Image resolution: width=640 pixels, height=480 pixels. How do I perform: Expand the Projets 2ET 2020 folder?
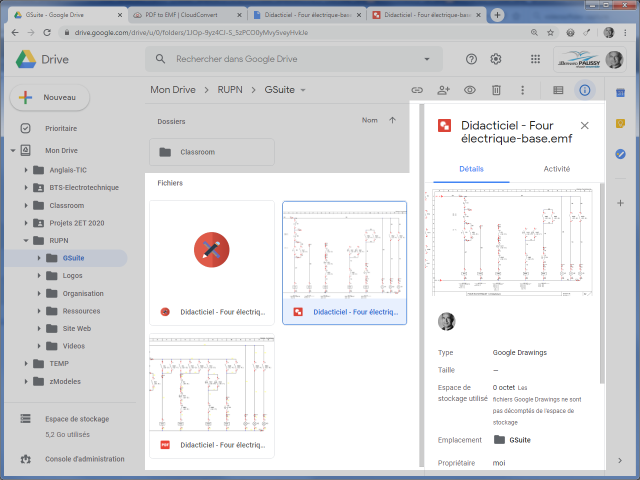[x=26, y=223]
